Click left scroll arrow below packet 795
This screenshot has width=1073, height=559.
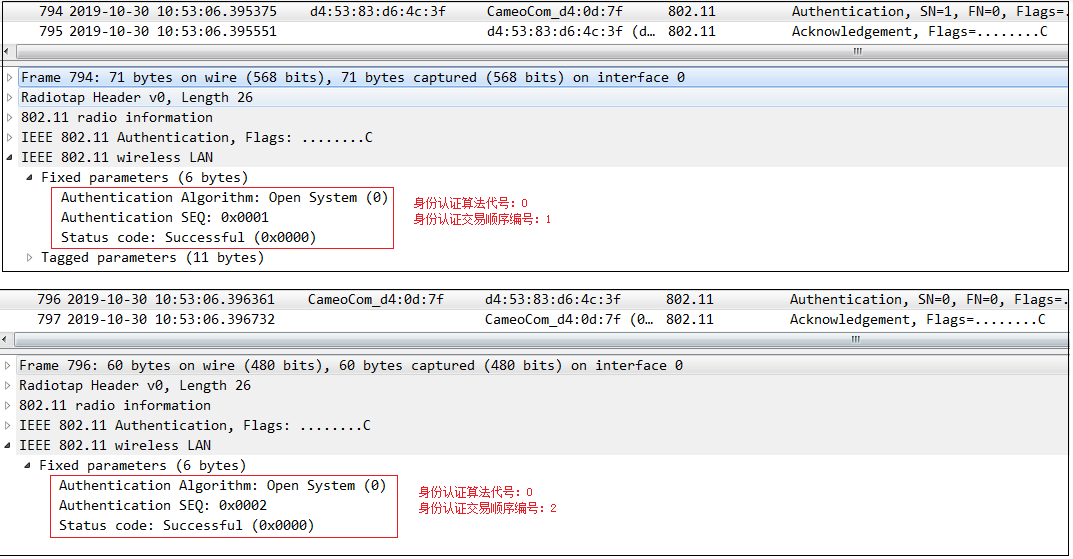pos(8,51)
